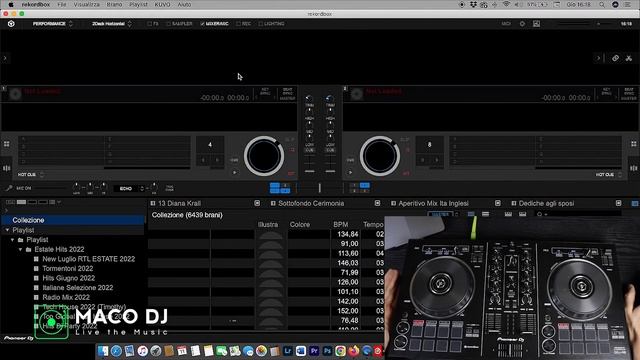Expand the right side panel arrow

tap(598, 58)
